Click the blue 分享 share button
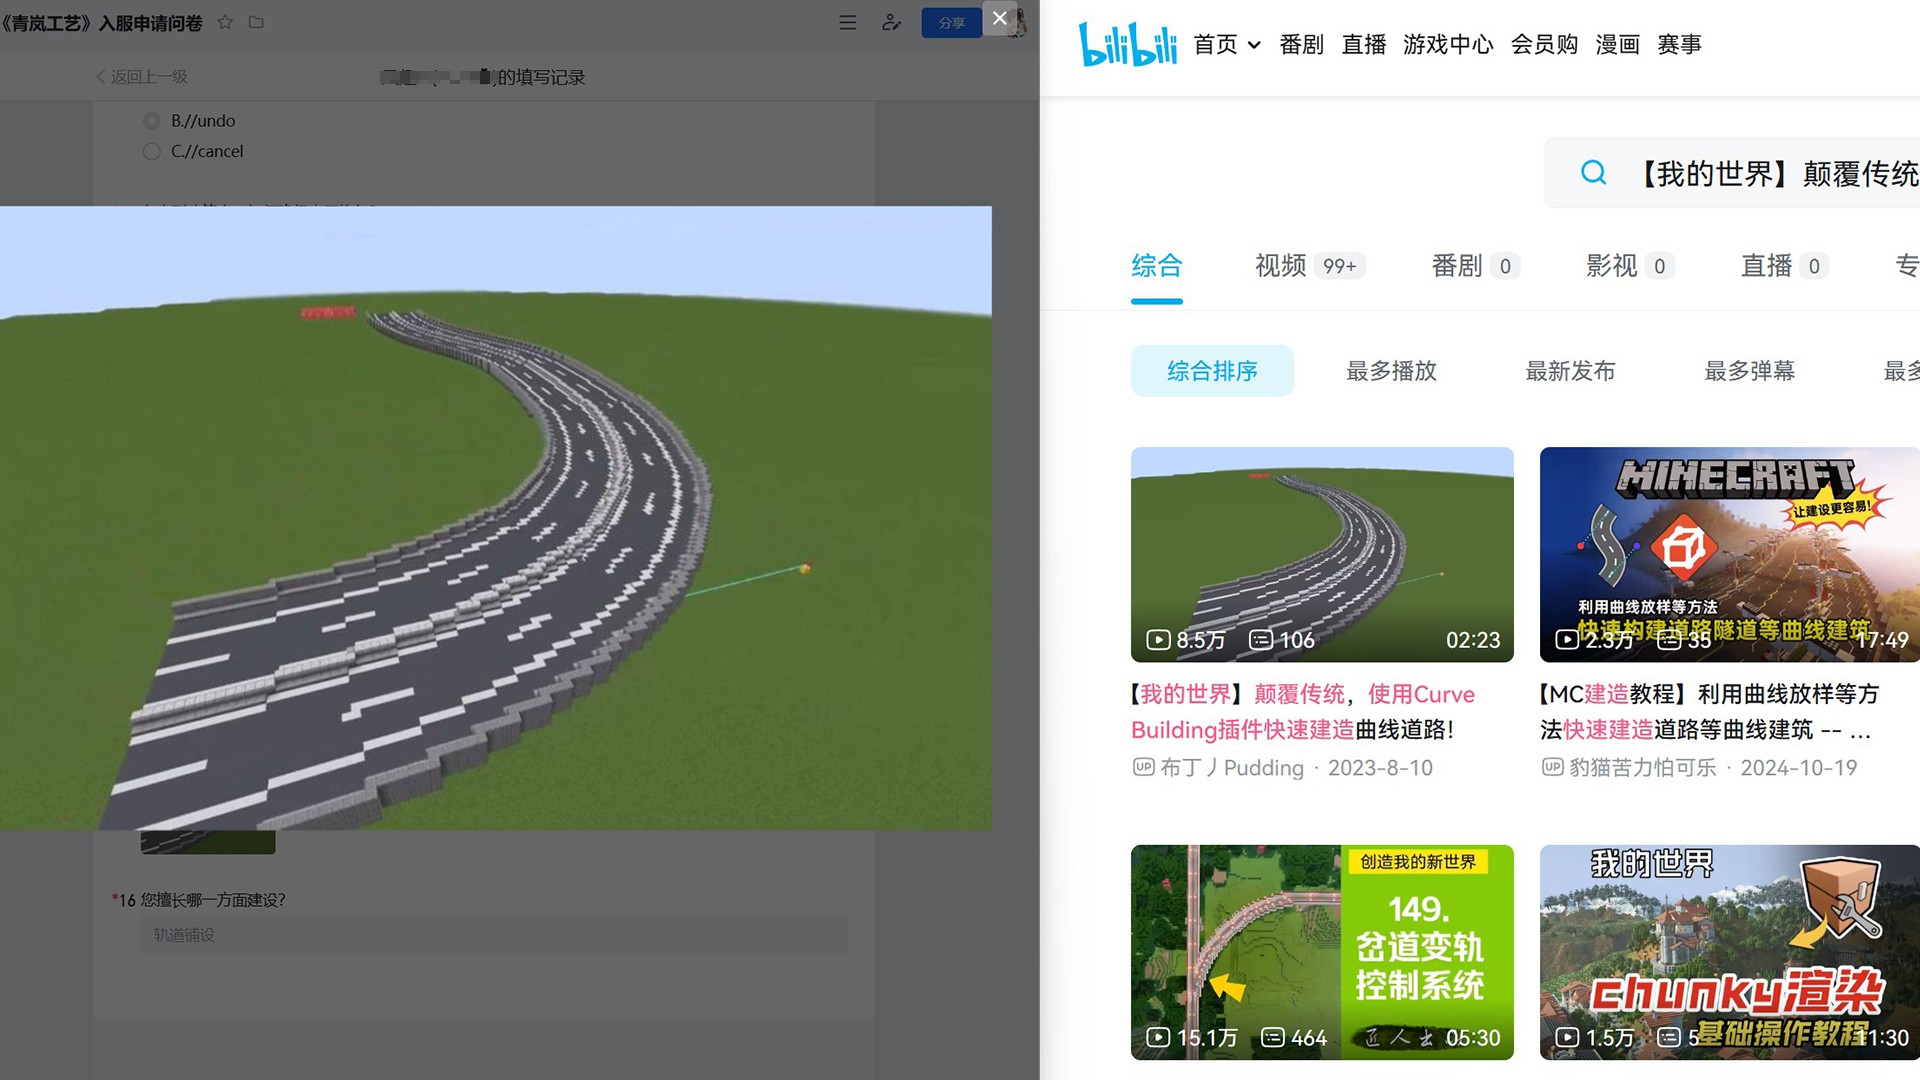1920x1080 pixels. pyautogui.click(x=951, y=22)
